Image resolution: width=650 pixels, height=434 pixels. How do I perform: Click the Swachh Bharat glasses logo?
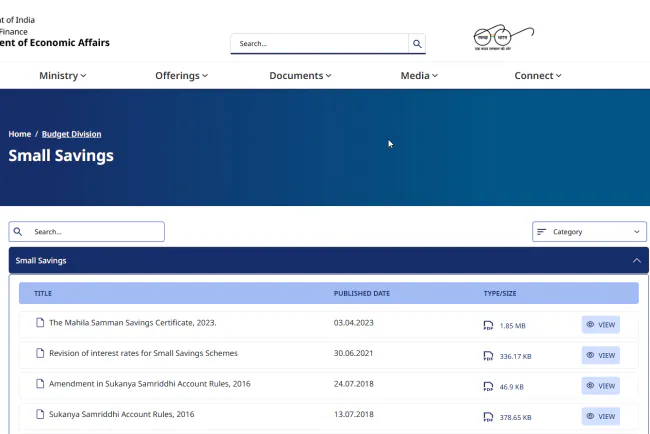click(x=504, y=37)
